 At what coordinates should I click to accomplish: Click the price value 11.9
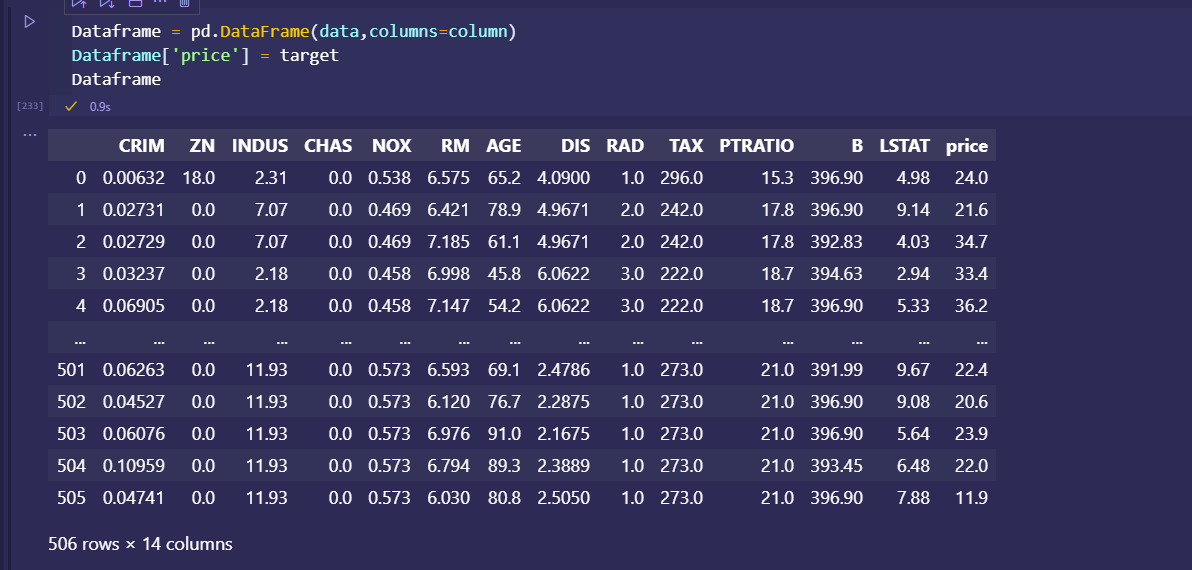pos(972,497)
